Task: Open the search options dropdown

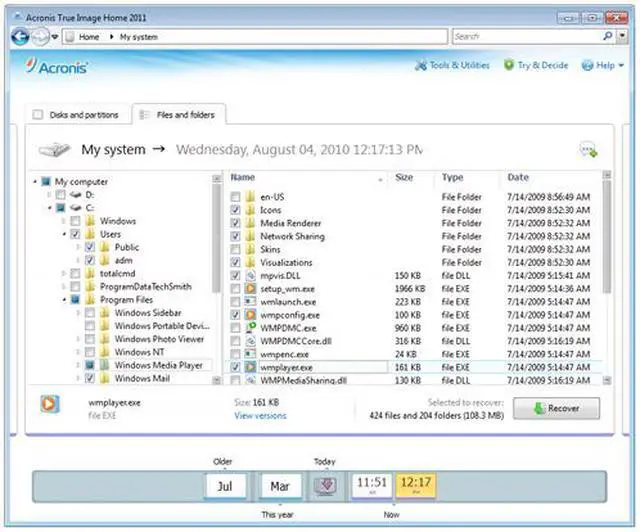Action: tap(622, 36)
